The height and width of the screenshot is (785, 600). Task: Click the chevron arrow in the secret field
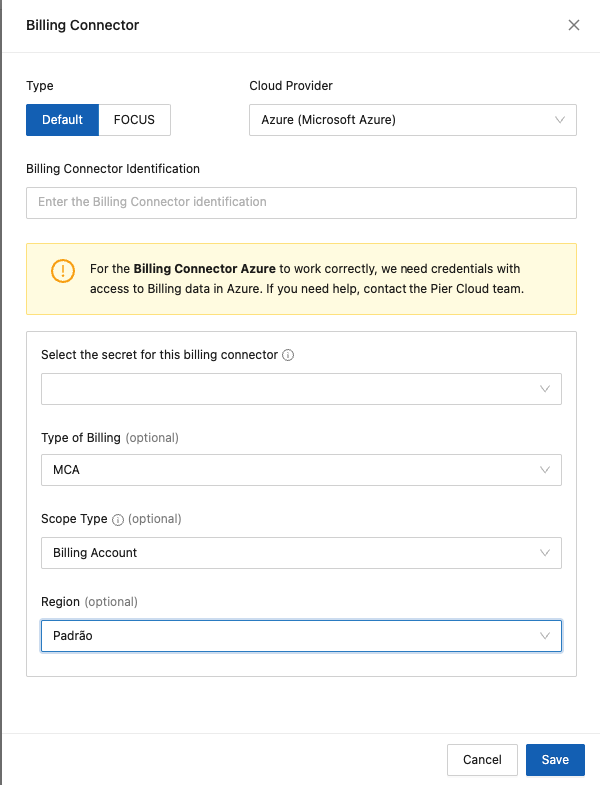tap(545, 389)
